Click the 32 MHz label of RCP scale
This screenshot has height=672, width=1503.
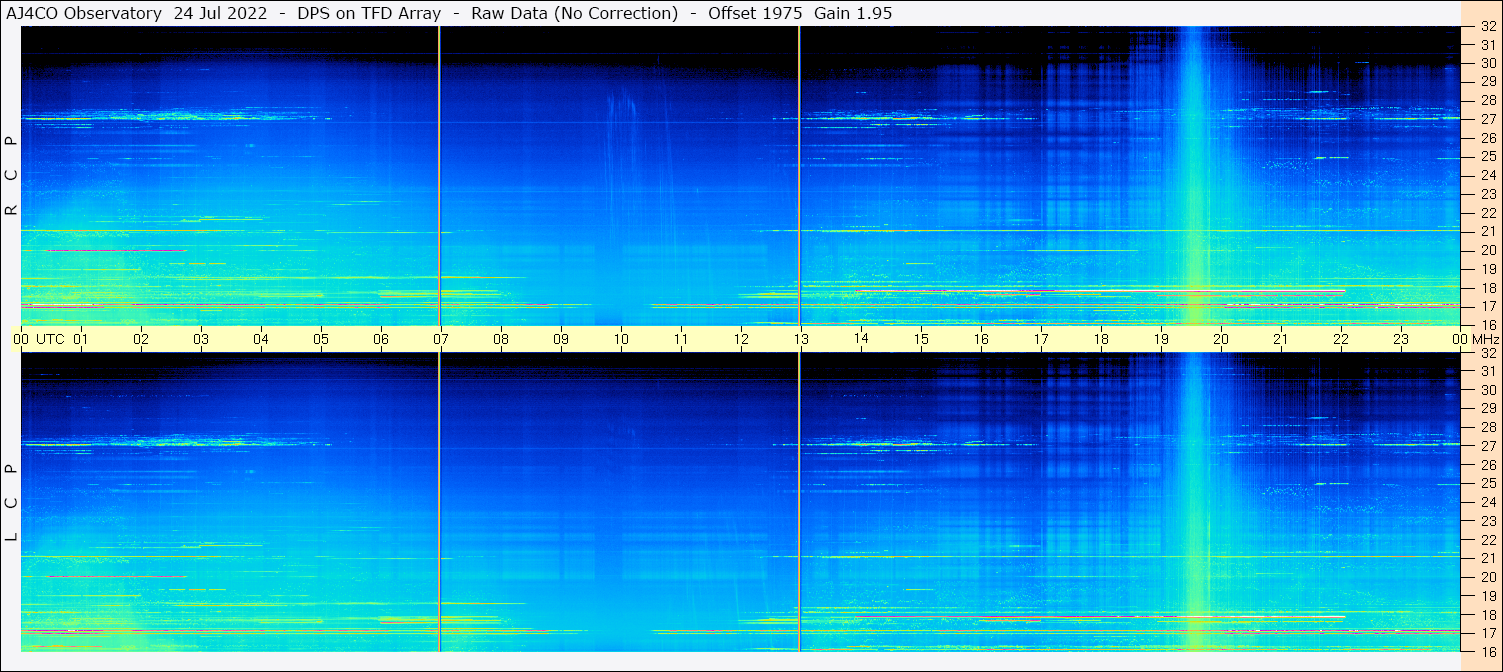(1488, 27)
